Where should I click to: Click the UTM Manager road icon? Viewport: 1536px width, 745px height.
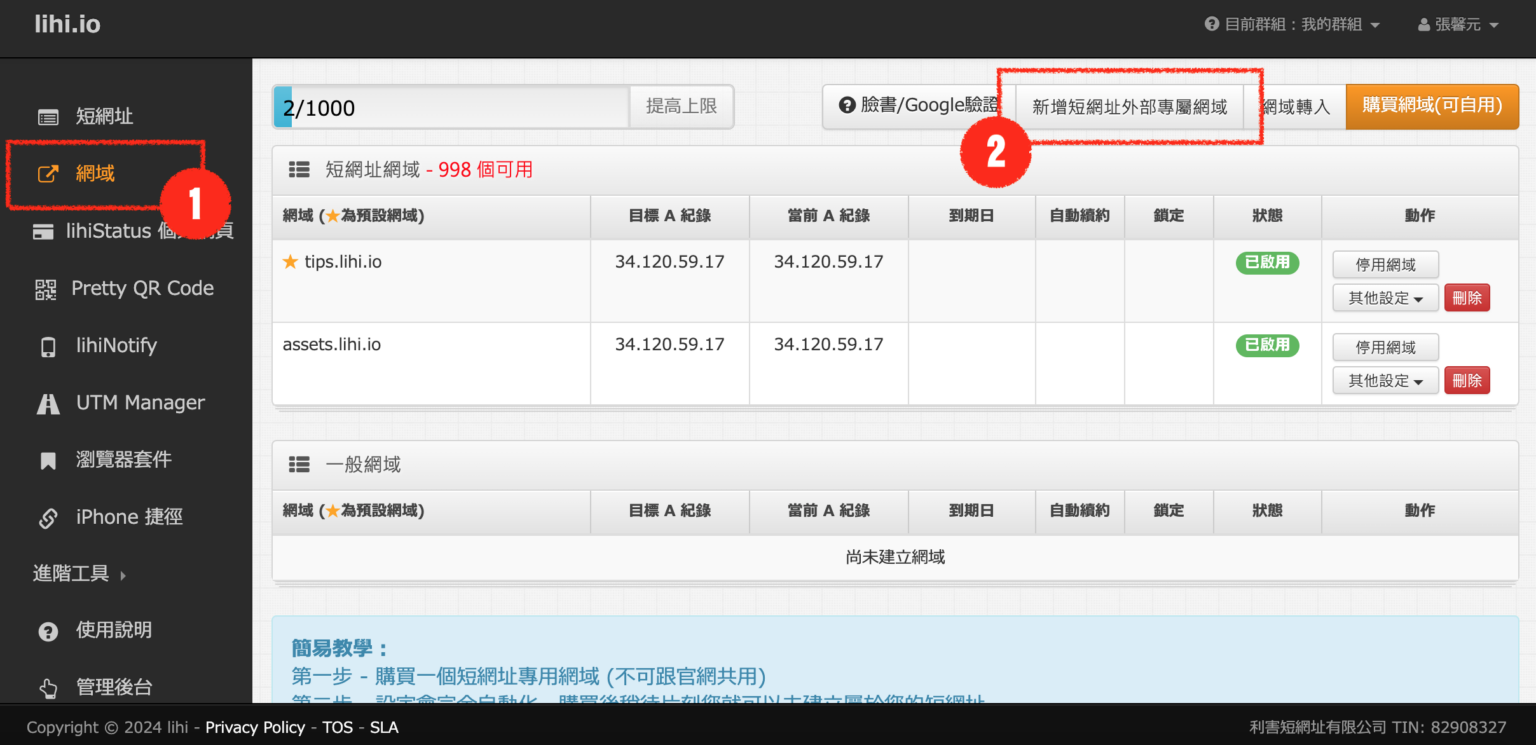click(48, 404)
